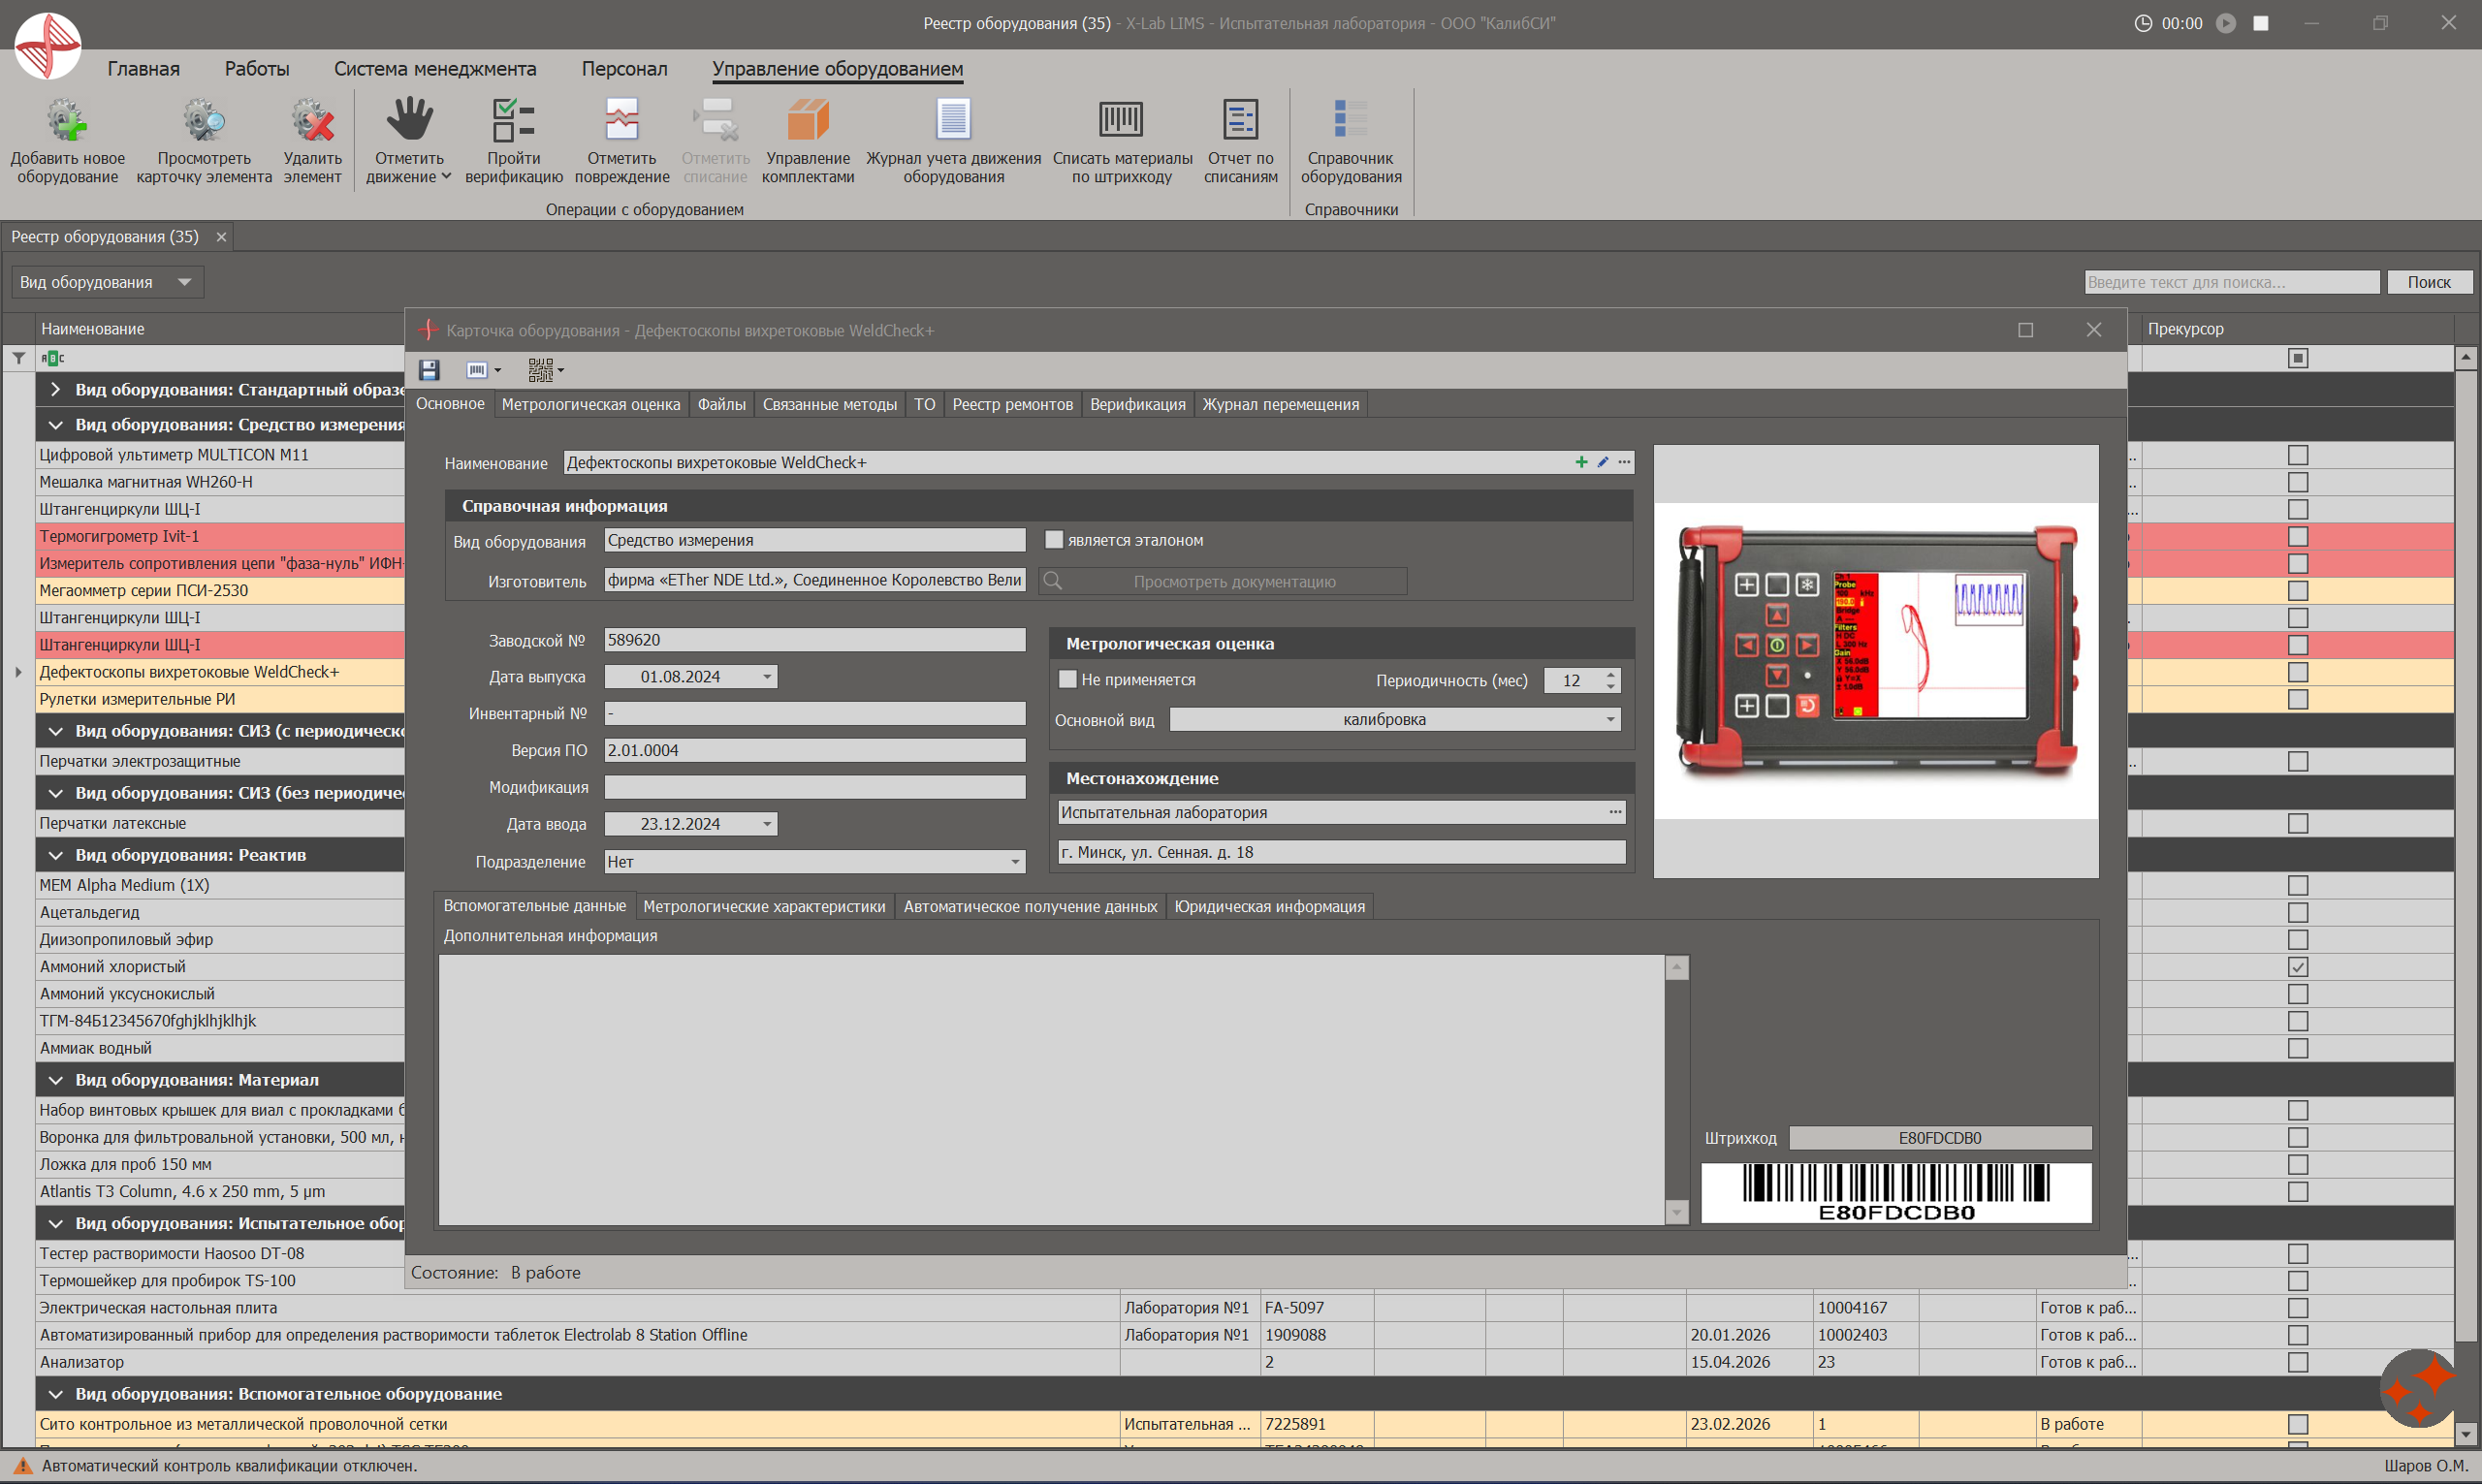Screen dimensions: 2482x1484
Task: Save equipment card with floppy icon
Action: coord(429,371)
